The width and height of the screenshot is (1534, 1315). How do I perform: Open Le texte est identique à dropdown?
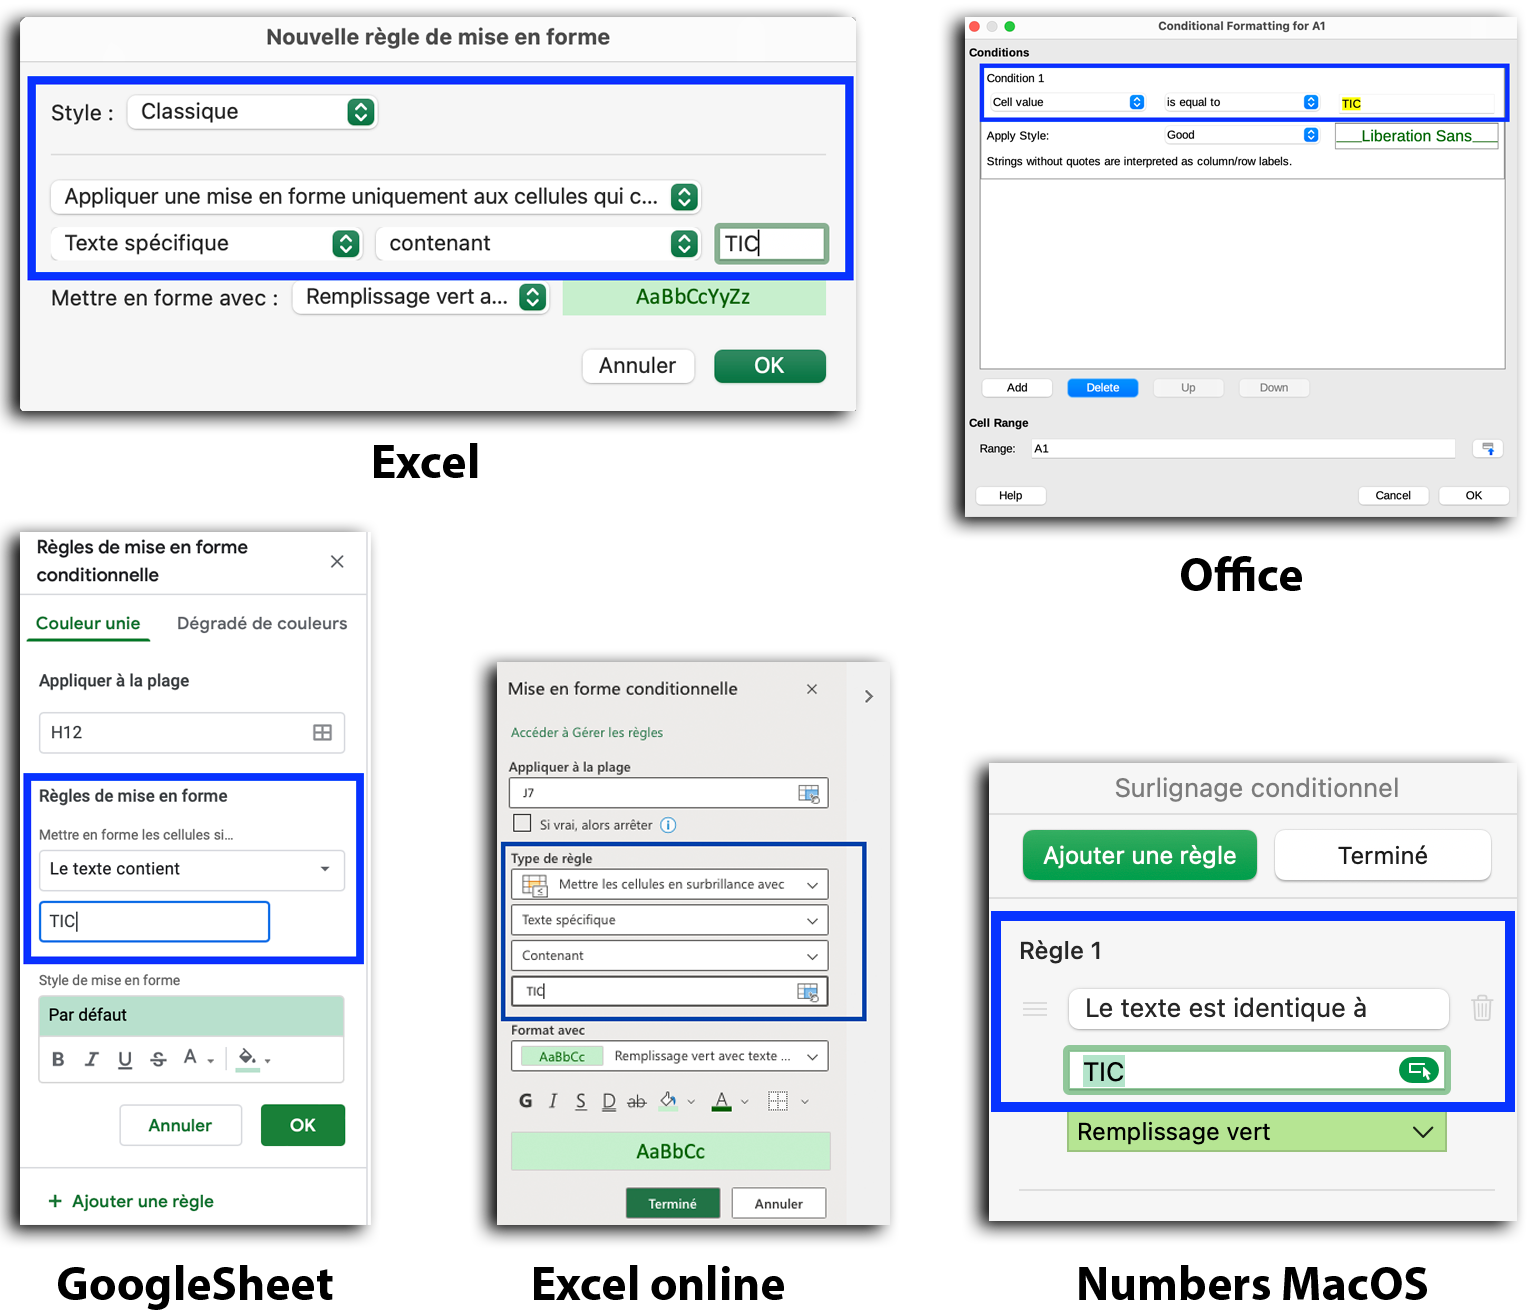[x=1258, y=1008]
